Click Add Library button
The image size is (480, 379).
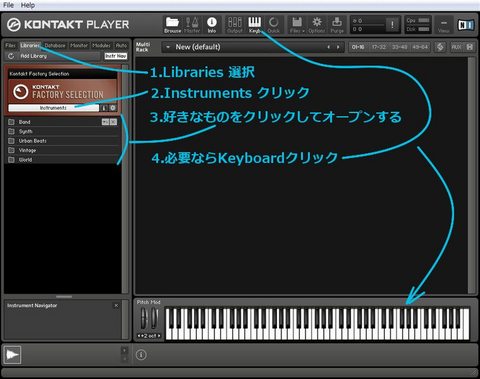[x=34, y=56]
